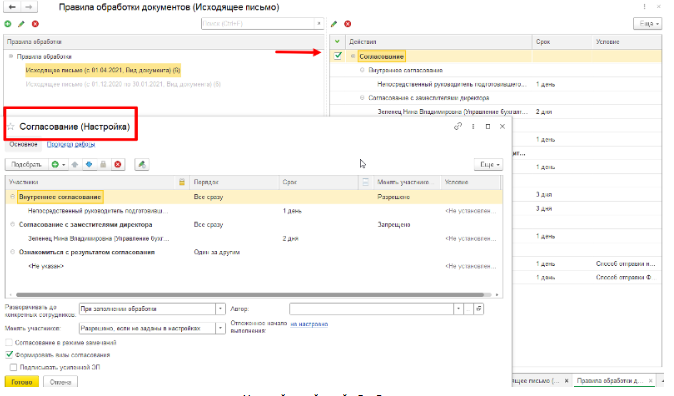Viewport: 674px width, 396px height.
Task: Select Непосредственный руководитель row in dialog
Action: (254, 211)
